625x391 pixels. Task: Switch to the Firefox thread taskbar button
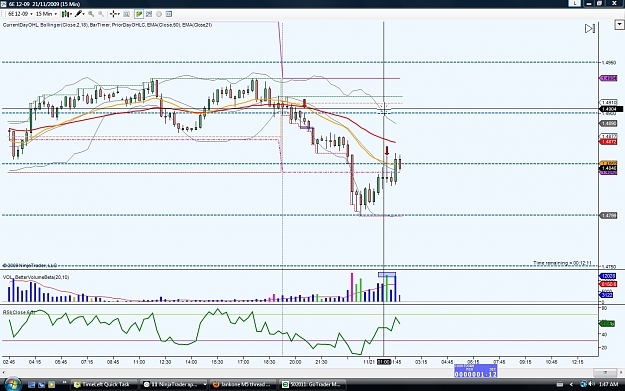[243, 385]
